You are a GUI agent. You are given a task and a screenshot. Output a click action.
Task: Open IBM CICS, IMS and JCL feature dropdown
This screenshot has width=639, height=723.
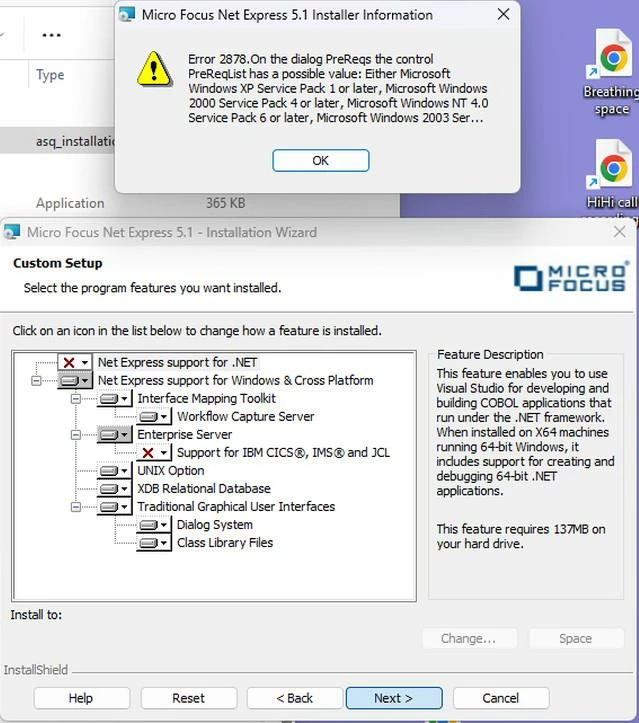[x=154, y=452]
